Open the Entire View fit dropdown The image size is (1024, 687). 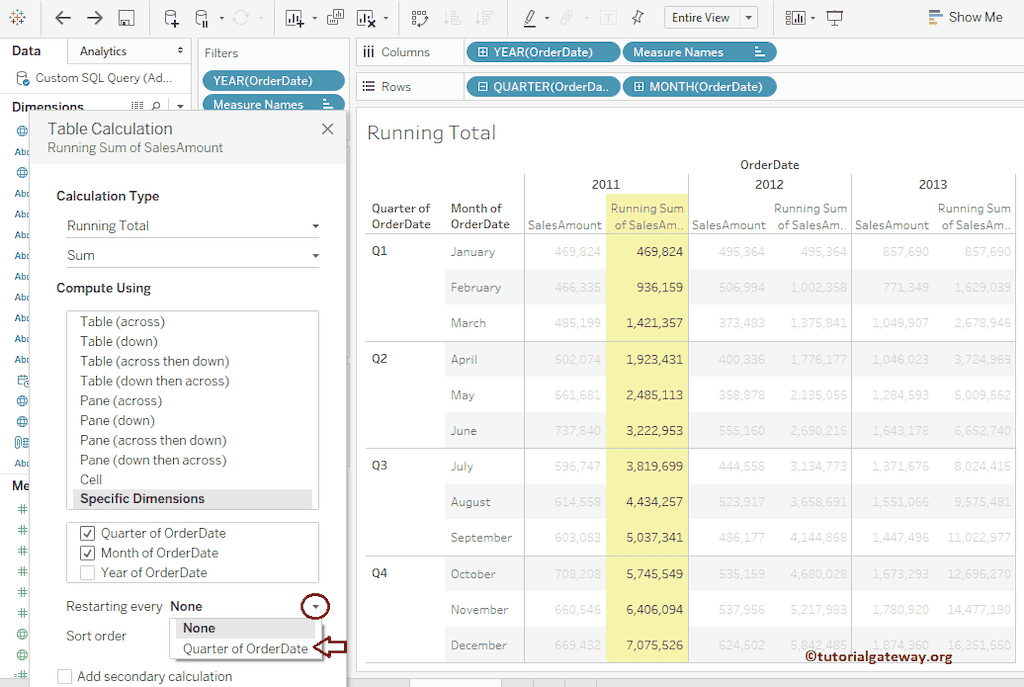(x=748, y=17)
